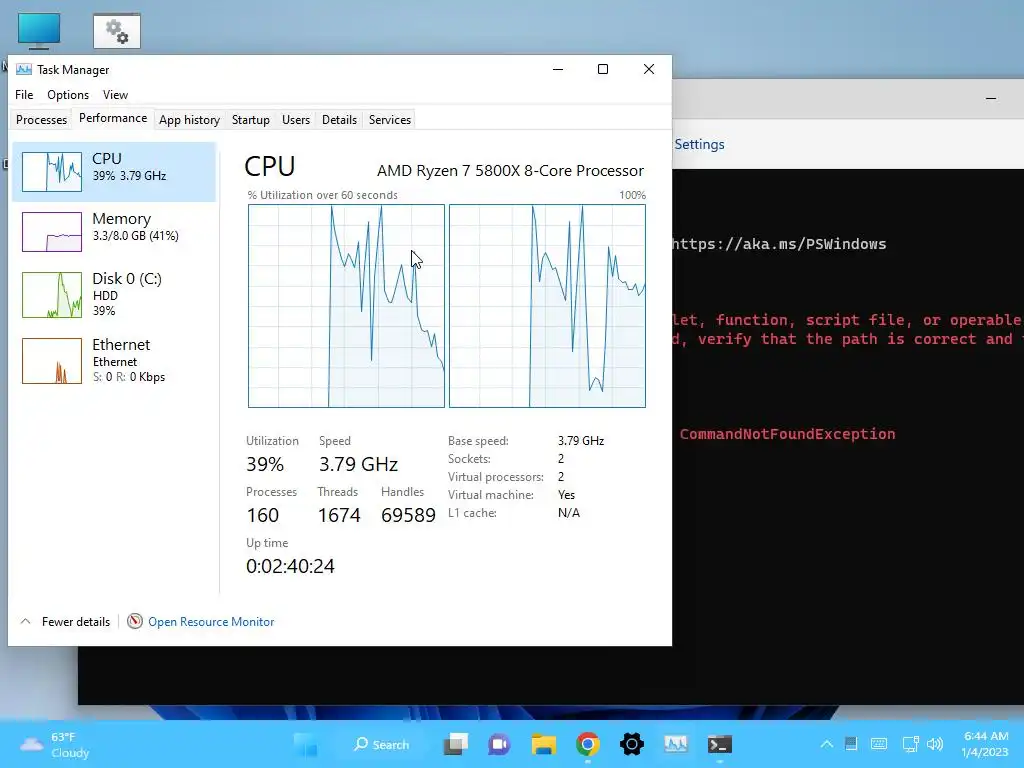This screenshot has height=768, width=1024.
Task: Click the aka.ms/PSWindows URL in the terminal
Action: [779, 244]
